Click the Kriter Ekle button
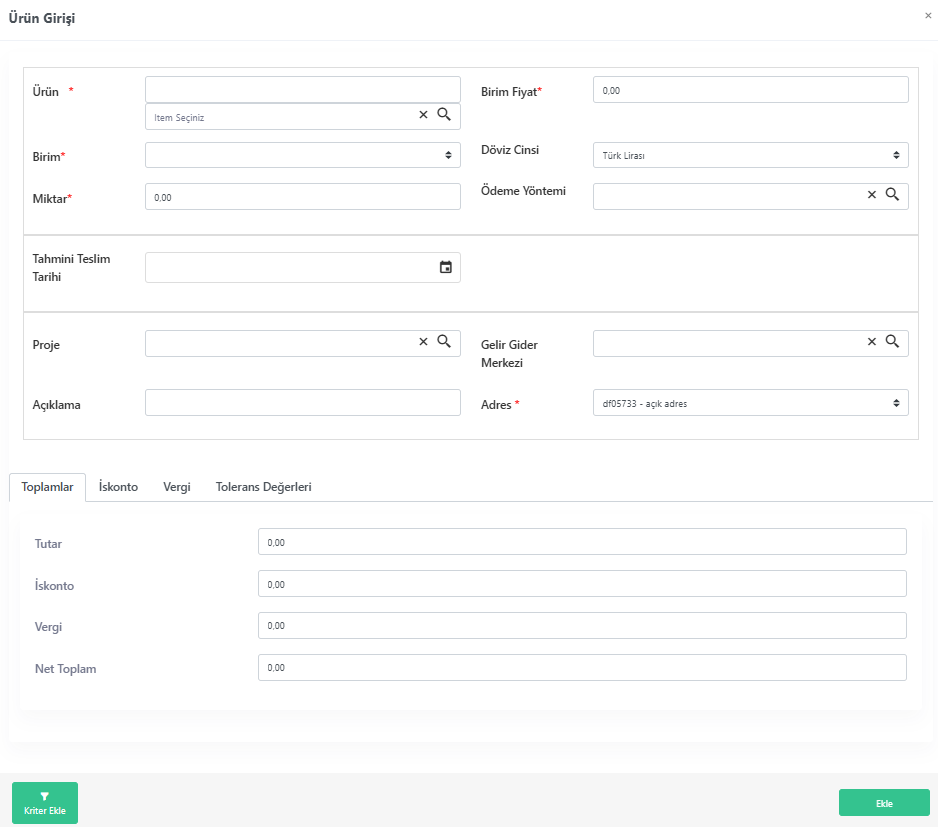This screenshot has height=827, width=938. click(45, 803)
